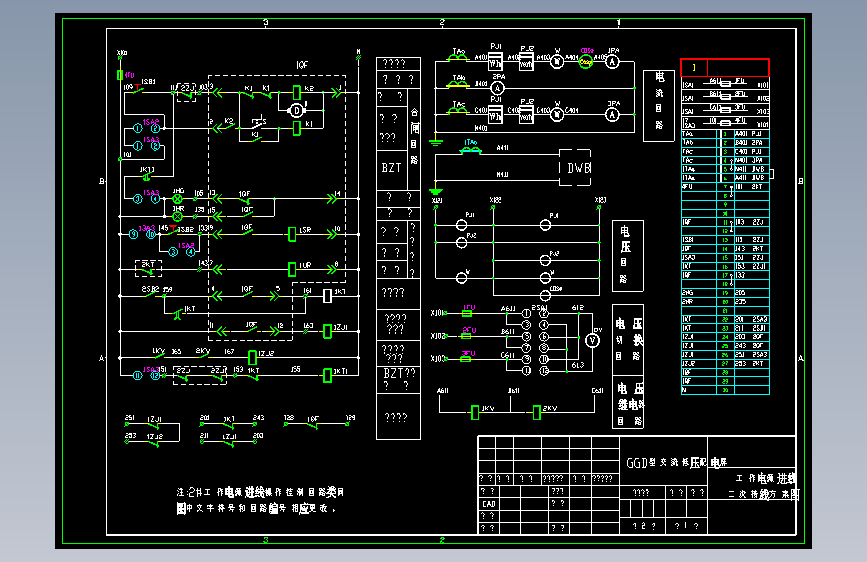Click the DWB dashed box

coord(575,168)
